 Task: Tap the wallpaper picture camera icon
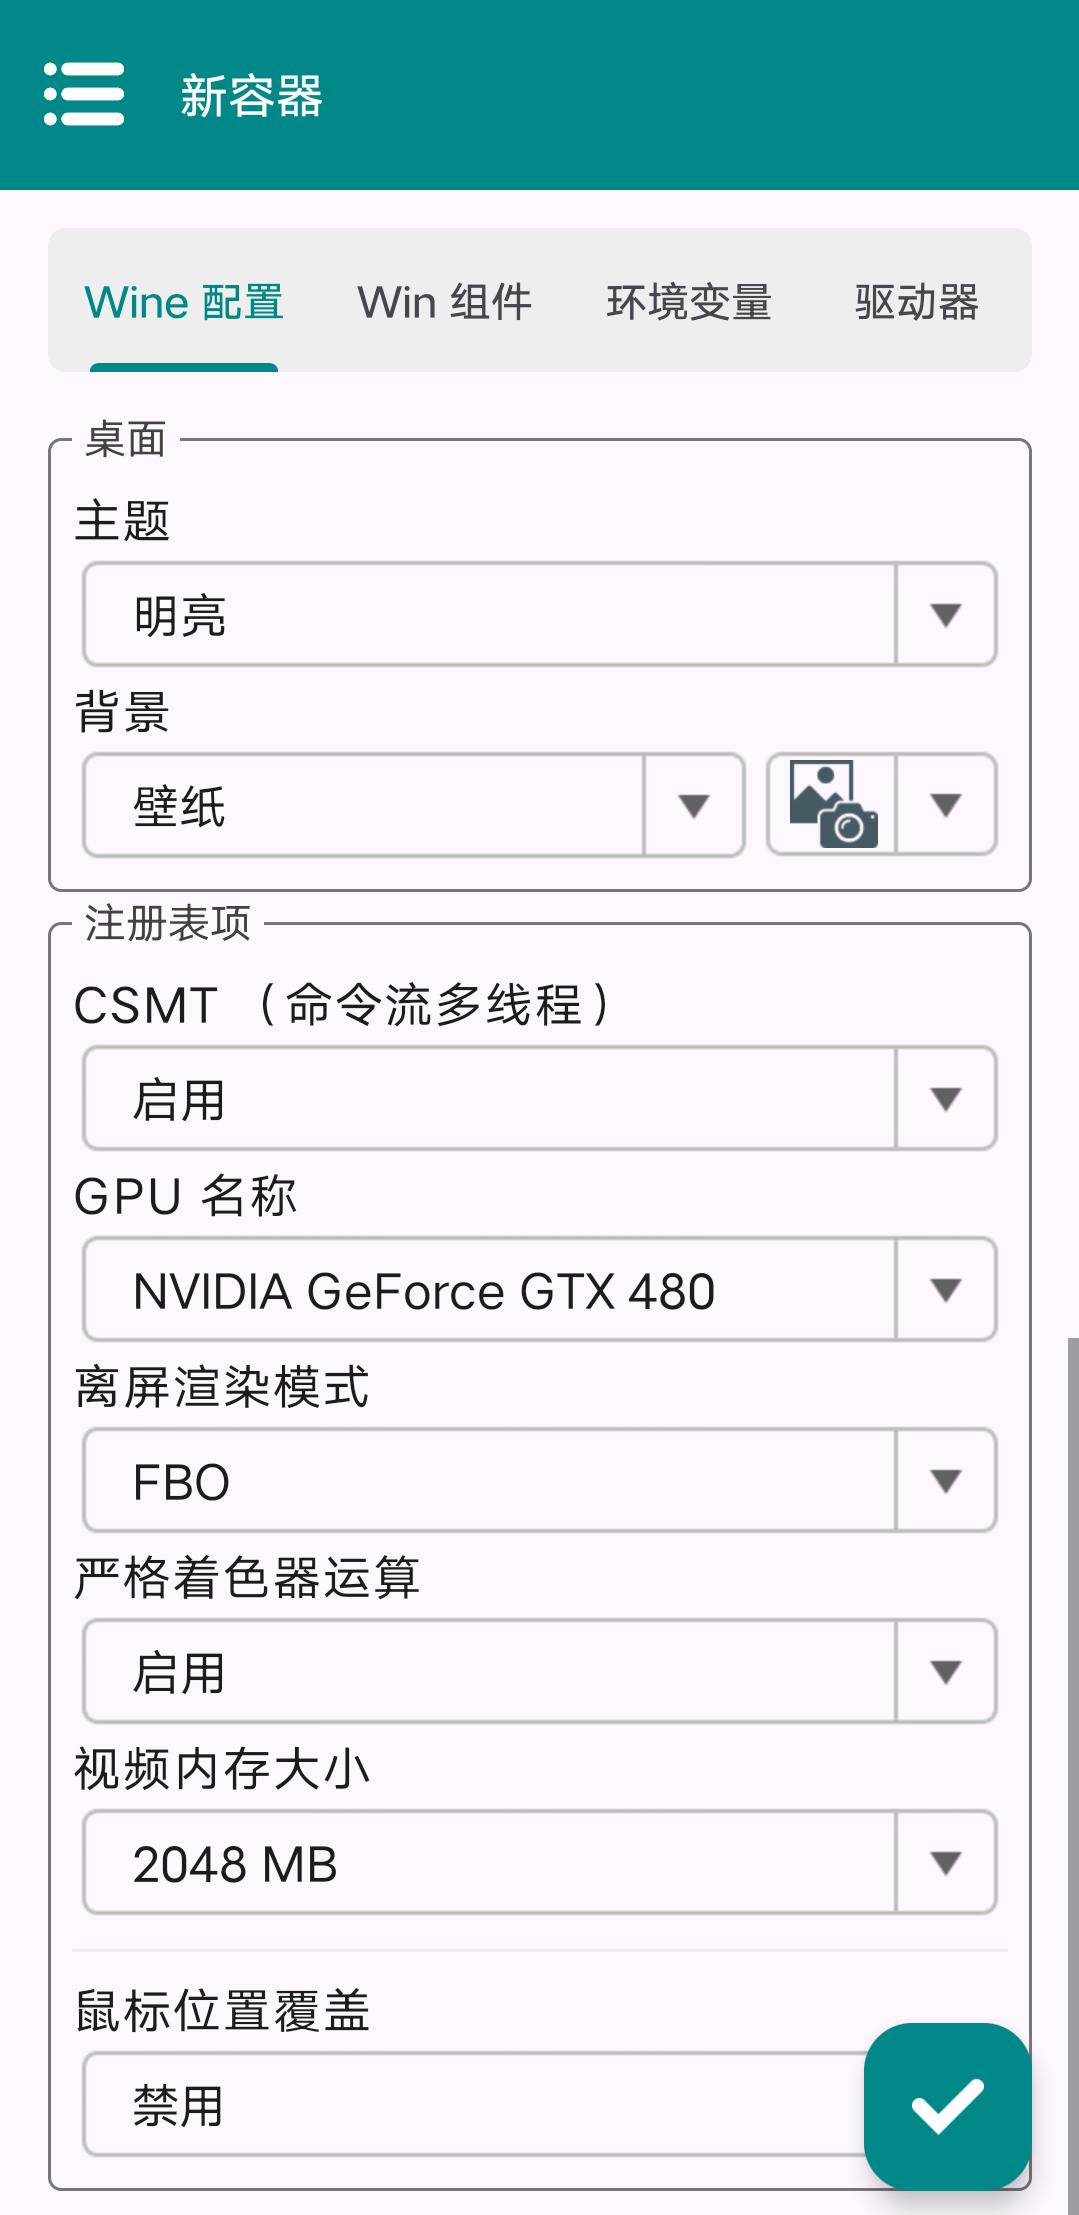click(x=833, y=804)
